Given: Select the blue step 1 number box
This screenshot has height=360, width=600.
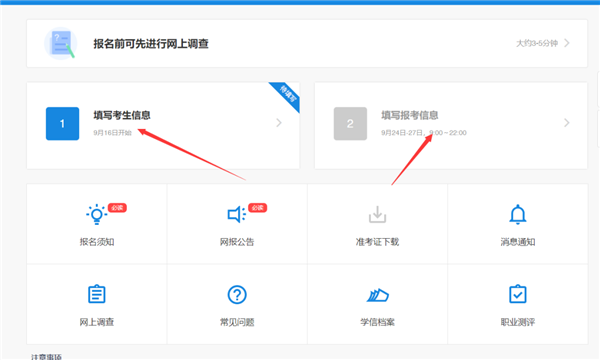Looking at the screenshot, I should (62, 124).
